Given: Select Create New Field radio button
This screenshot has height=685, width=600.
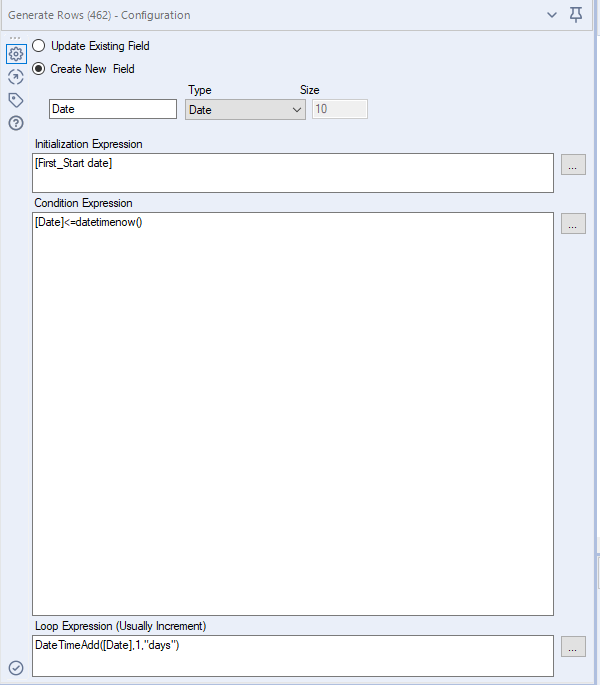Looking at the screenshot, I should [x=38, y=69].
